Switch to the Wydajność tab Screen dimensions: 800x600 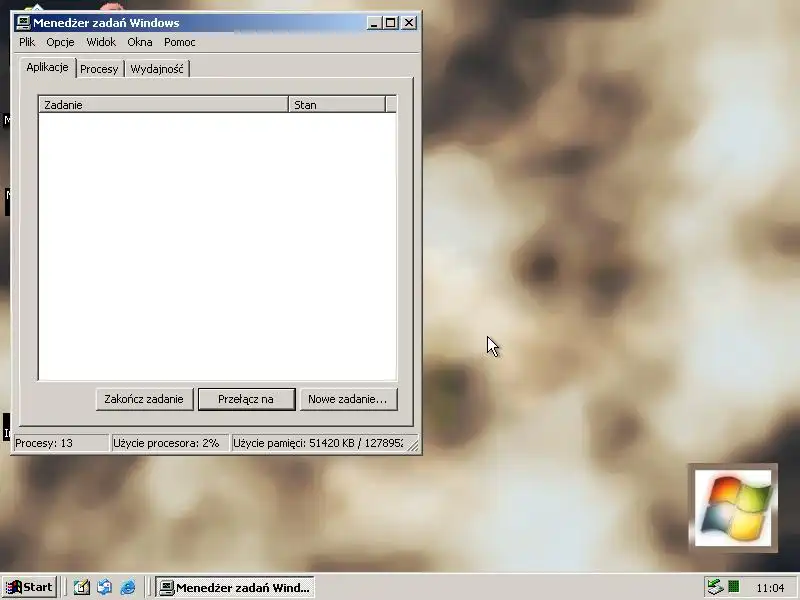(157, 69)
